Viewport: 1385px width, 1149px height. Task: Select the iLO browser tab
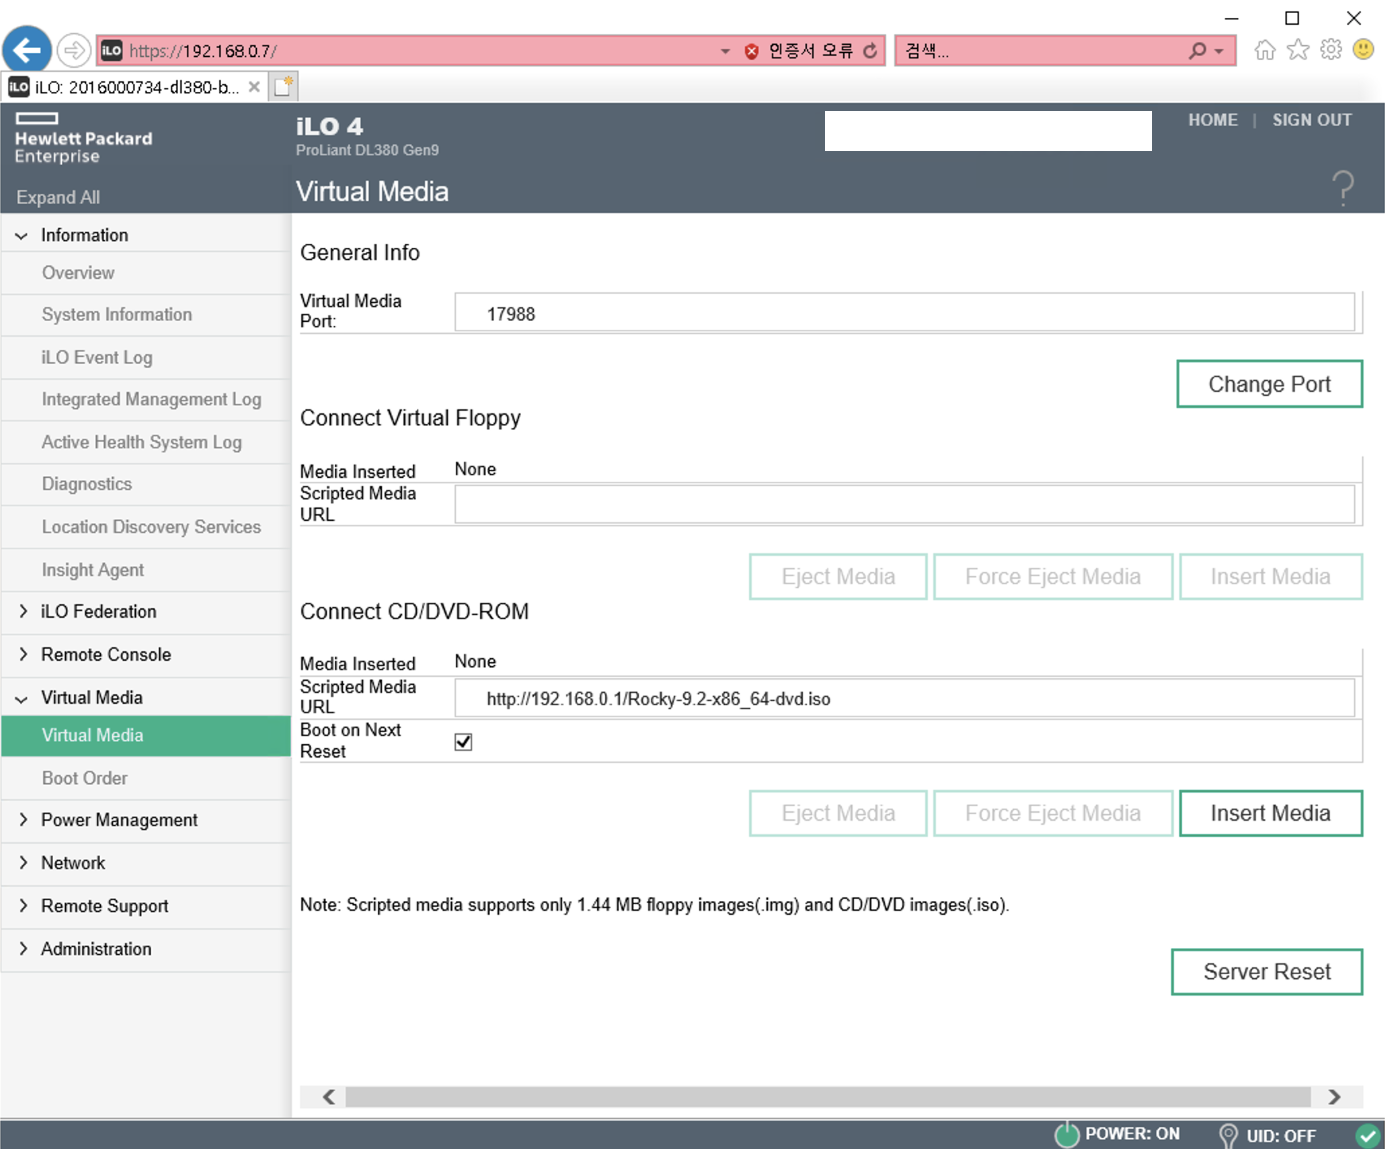(136, 87)
